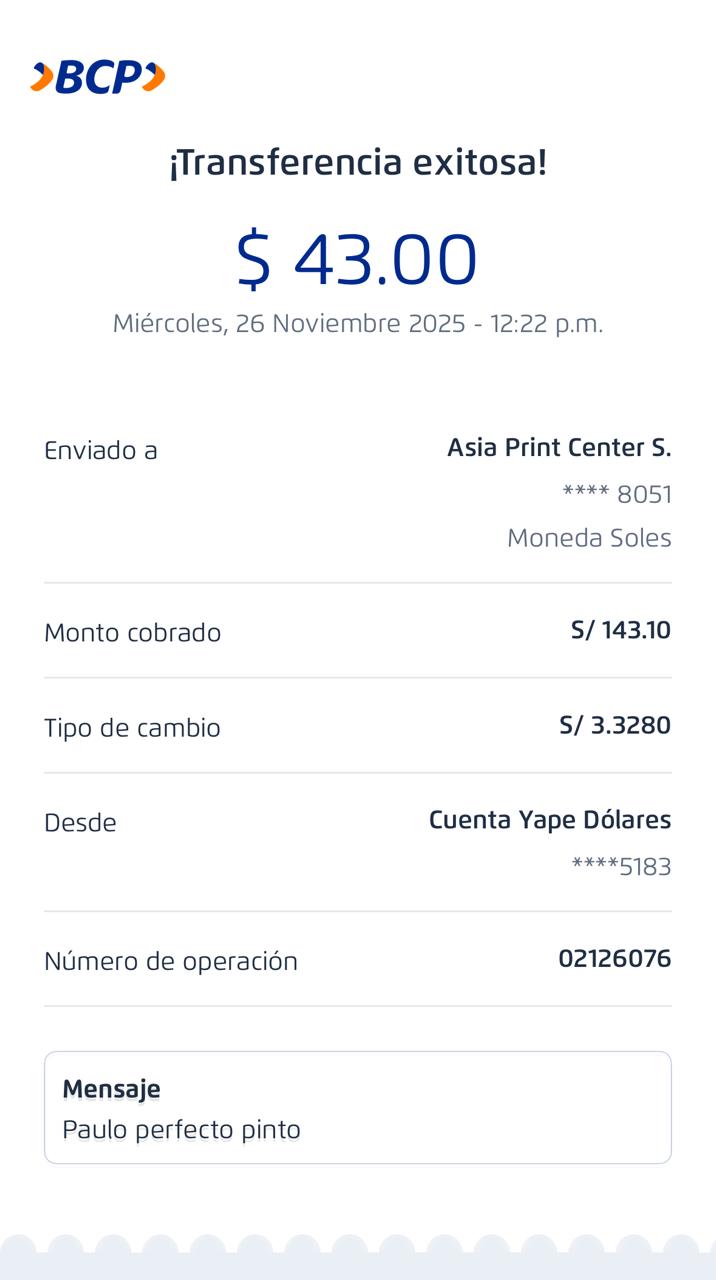Click the Moneda Soles text

click(x=589, y=538)
